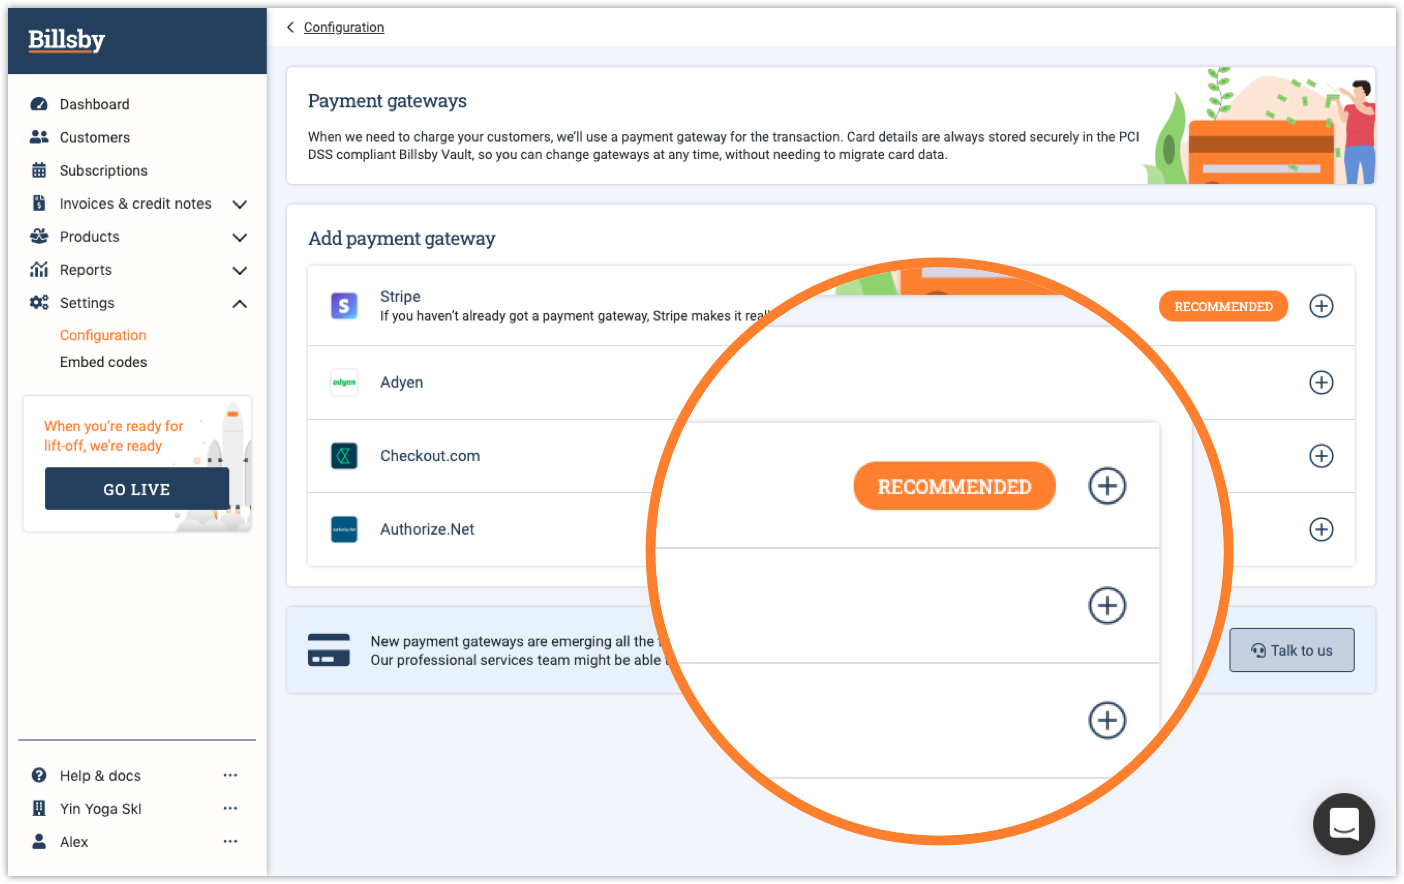Click the Products boxes icon
Image resolution: width=1404 pixels, height=884 pixels.
pyautogui.click(x=39, y=236)
